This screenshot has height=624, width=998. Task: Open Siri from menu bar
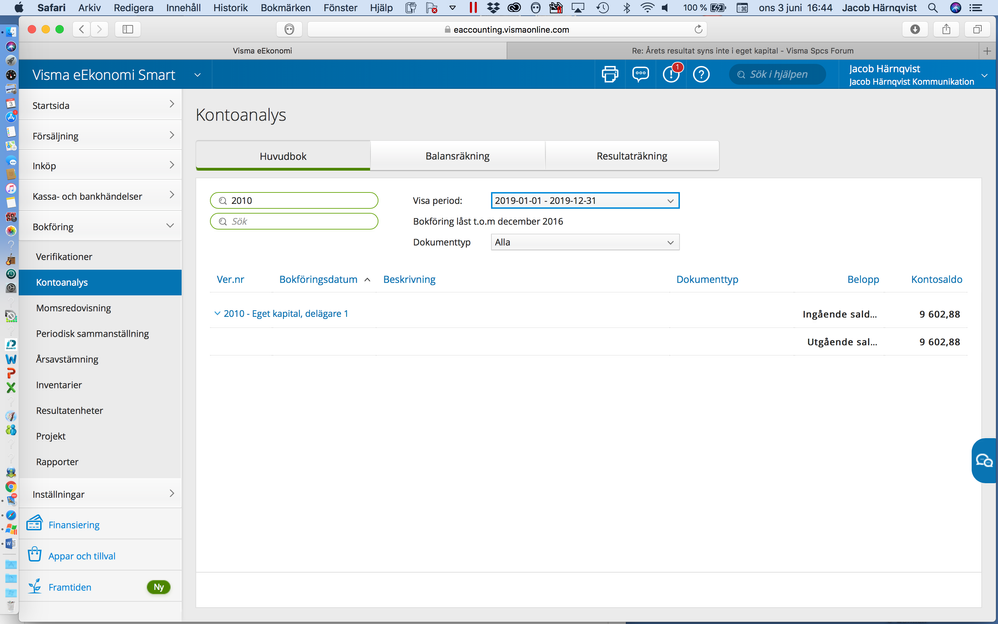point(955,8)
